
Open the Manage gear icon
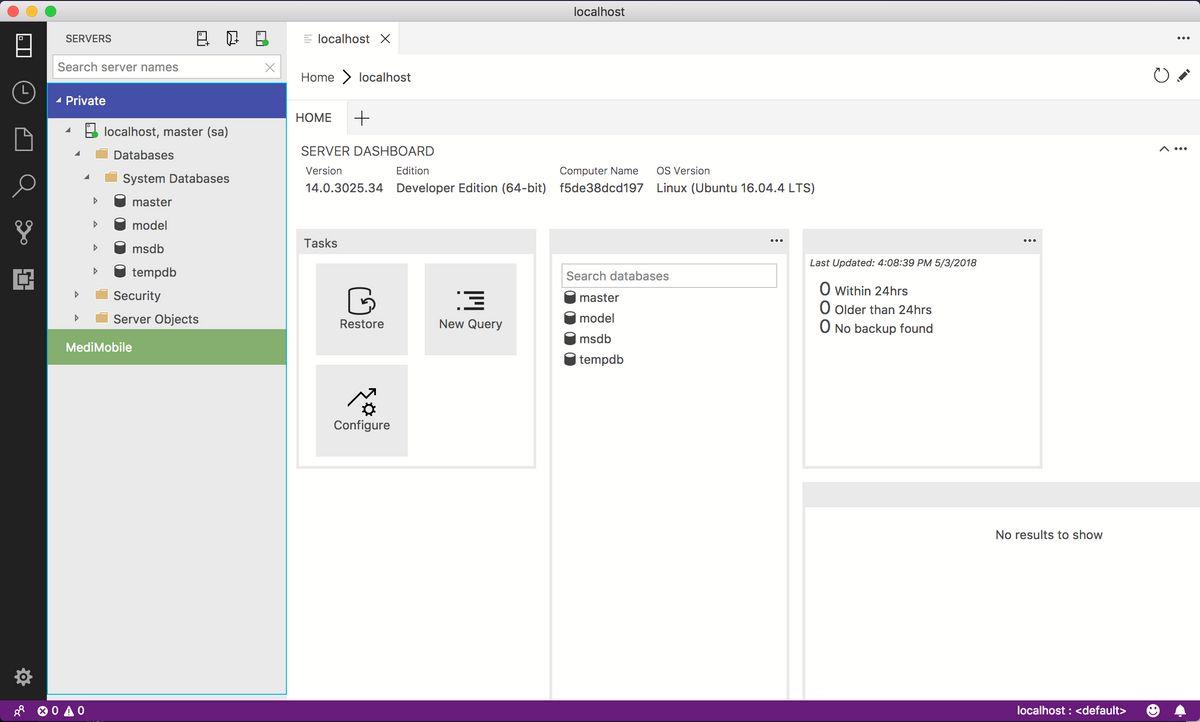click(24, 677)
